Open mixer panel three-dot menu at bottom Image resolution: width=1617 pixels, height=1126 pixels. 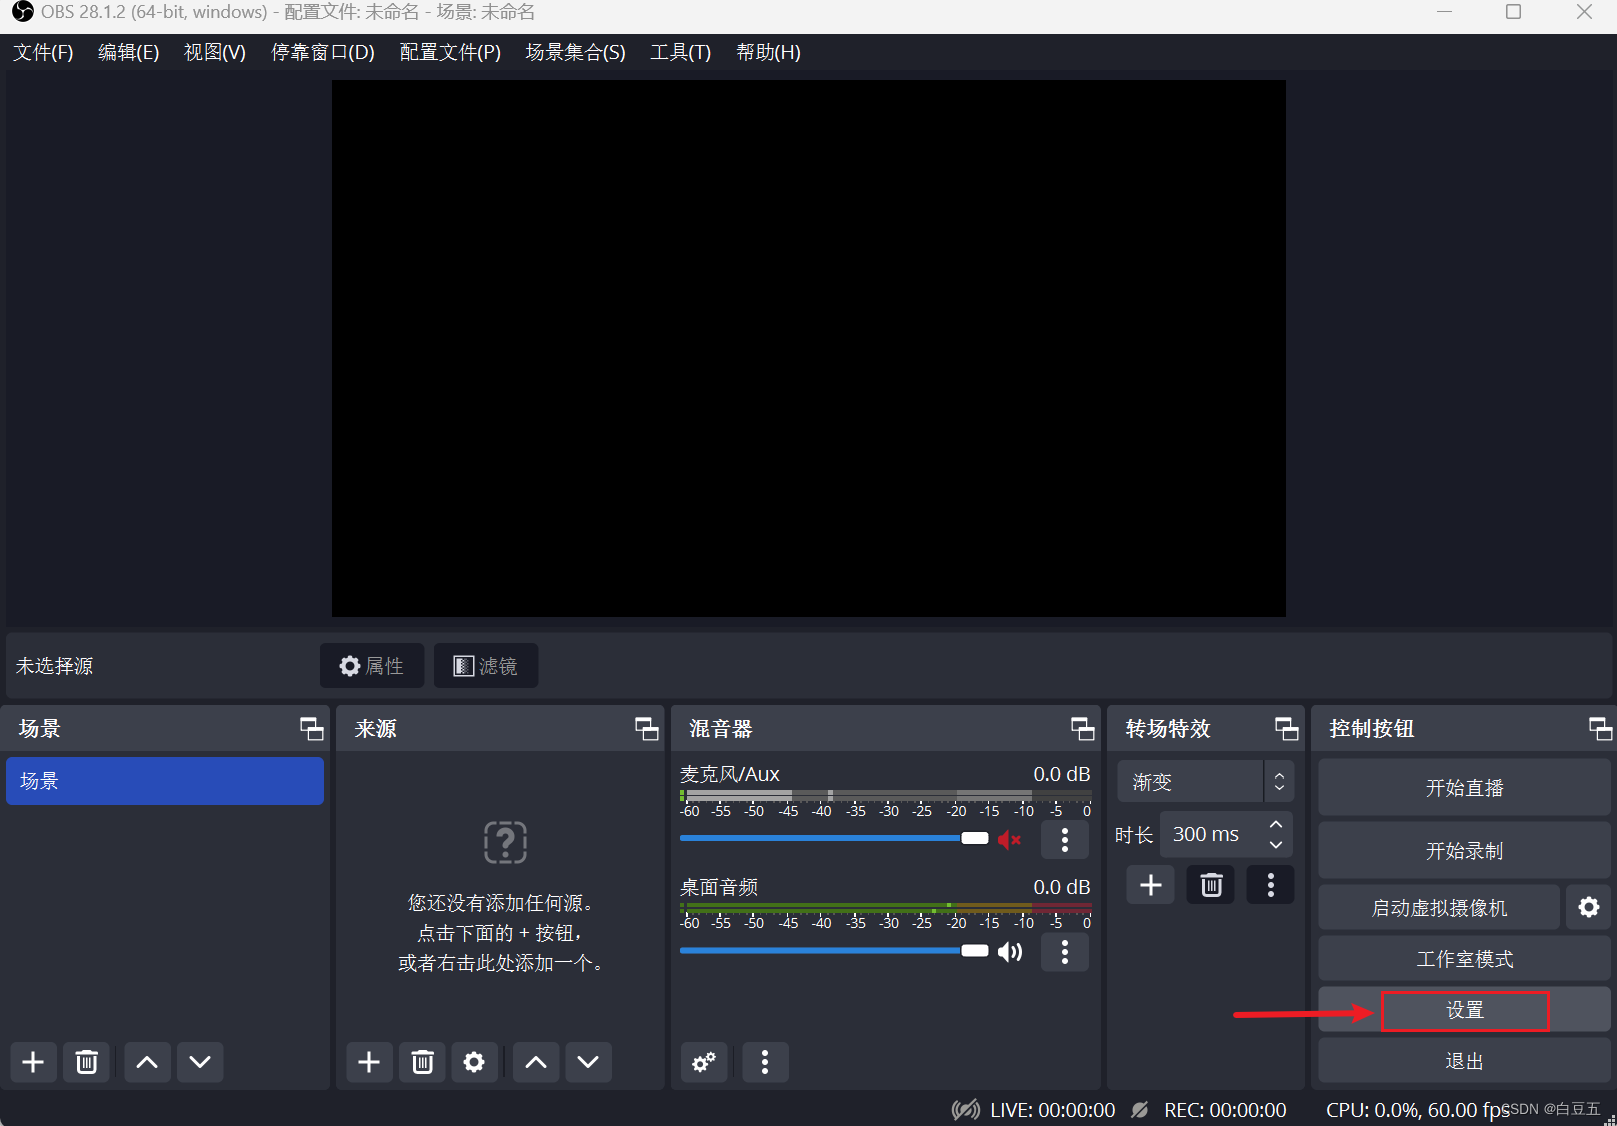[x=765, y=1062]
